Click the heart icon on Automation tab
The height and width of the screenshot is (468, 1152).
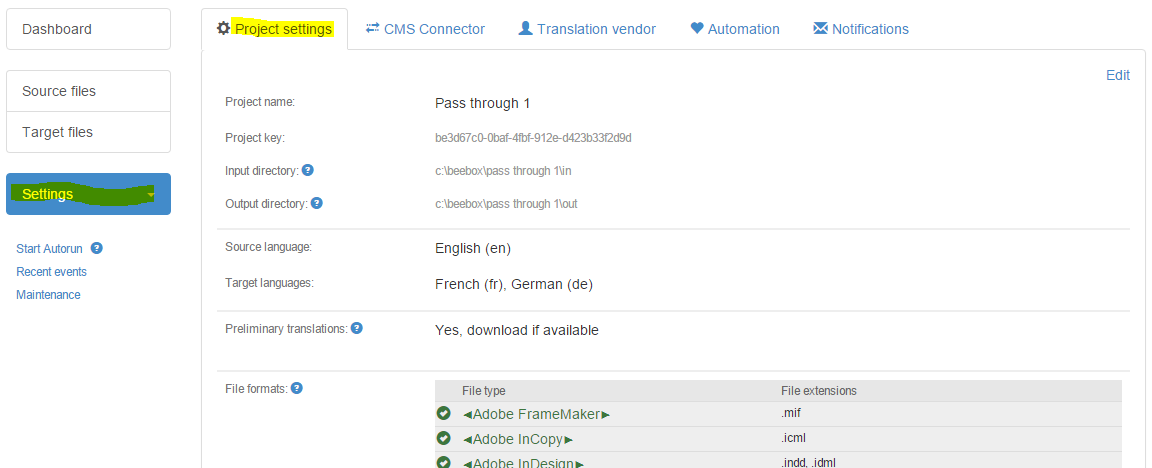click(697, 29)
